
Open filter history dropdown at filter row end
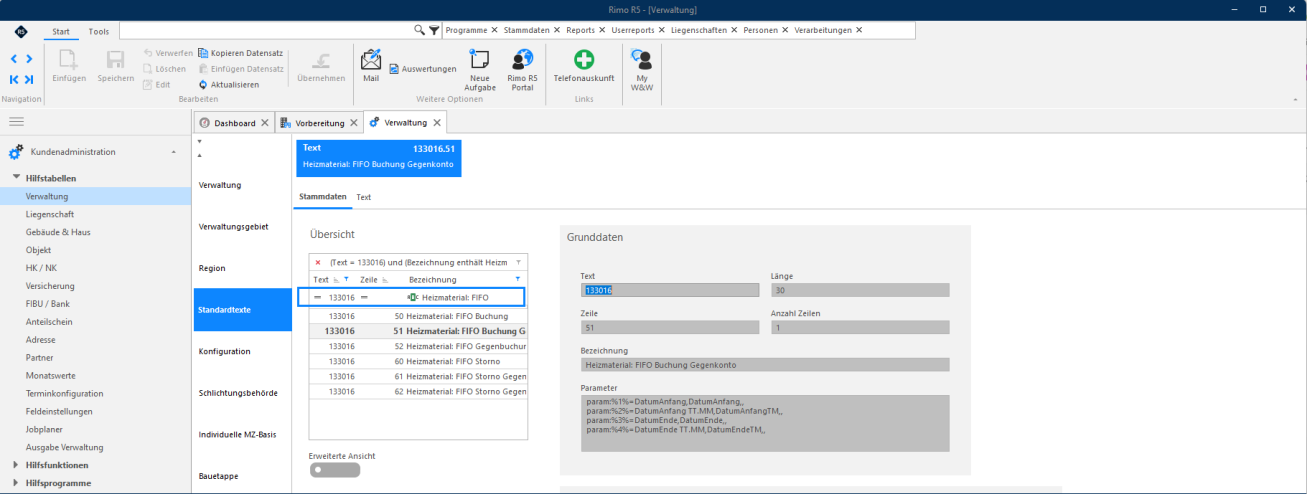pos(518,262)
